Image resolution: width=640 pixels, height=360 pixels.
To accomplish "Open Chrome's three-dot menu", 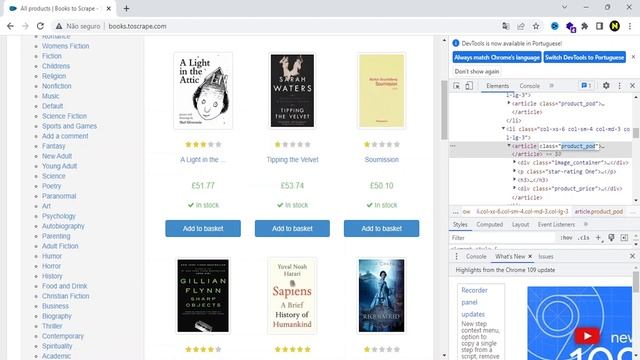I will click(630, 26).
